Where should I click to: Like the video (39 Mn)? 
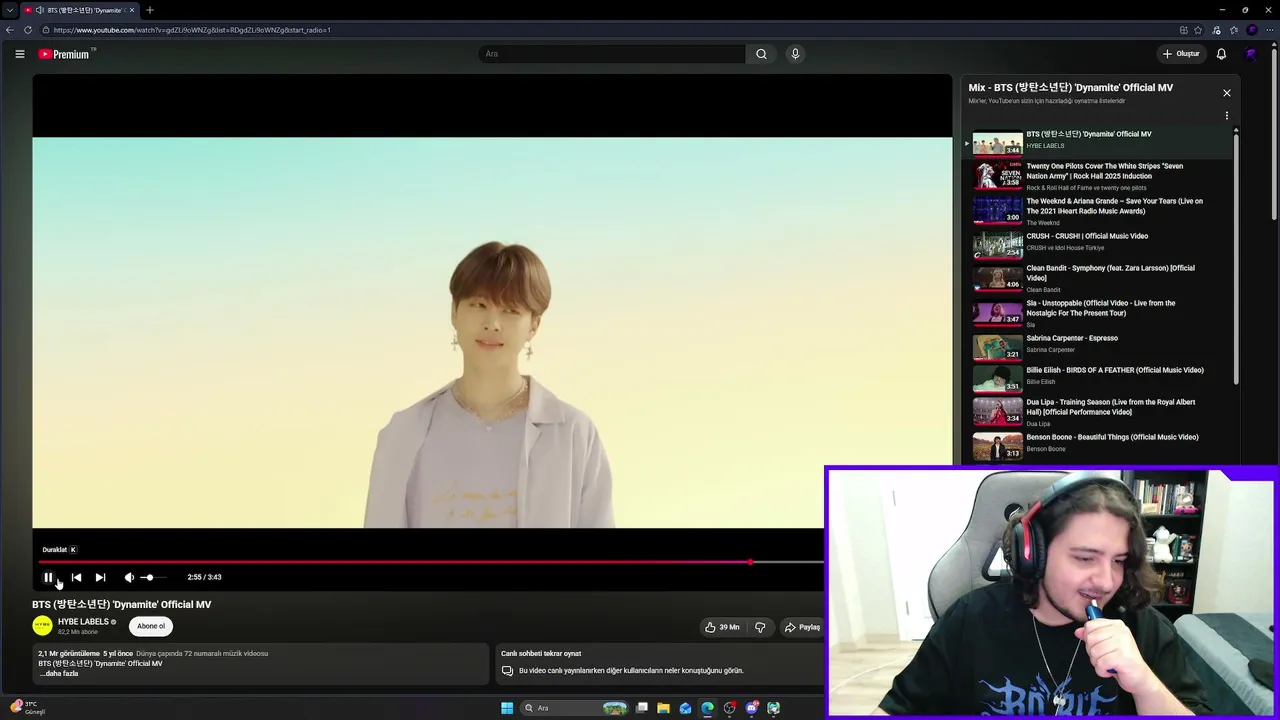(722, 627)
